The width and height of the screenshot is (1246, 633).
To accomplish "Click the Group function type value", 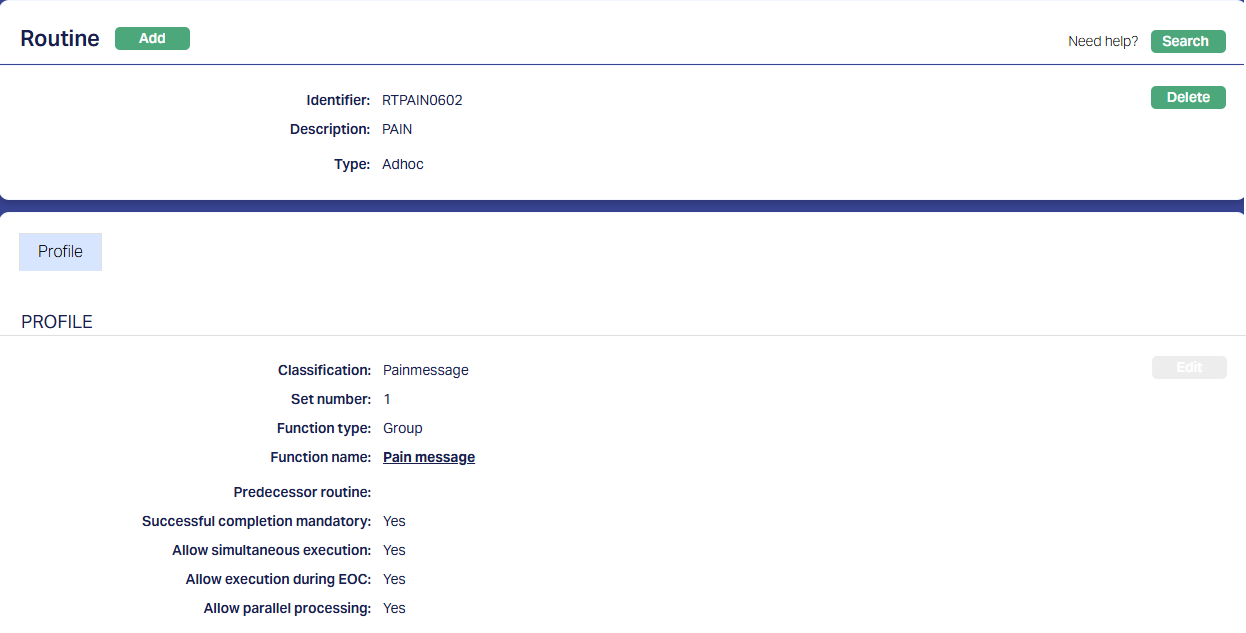I will tap(402, 428).
